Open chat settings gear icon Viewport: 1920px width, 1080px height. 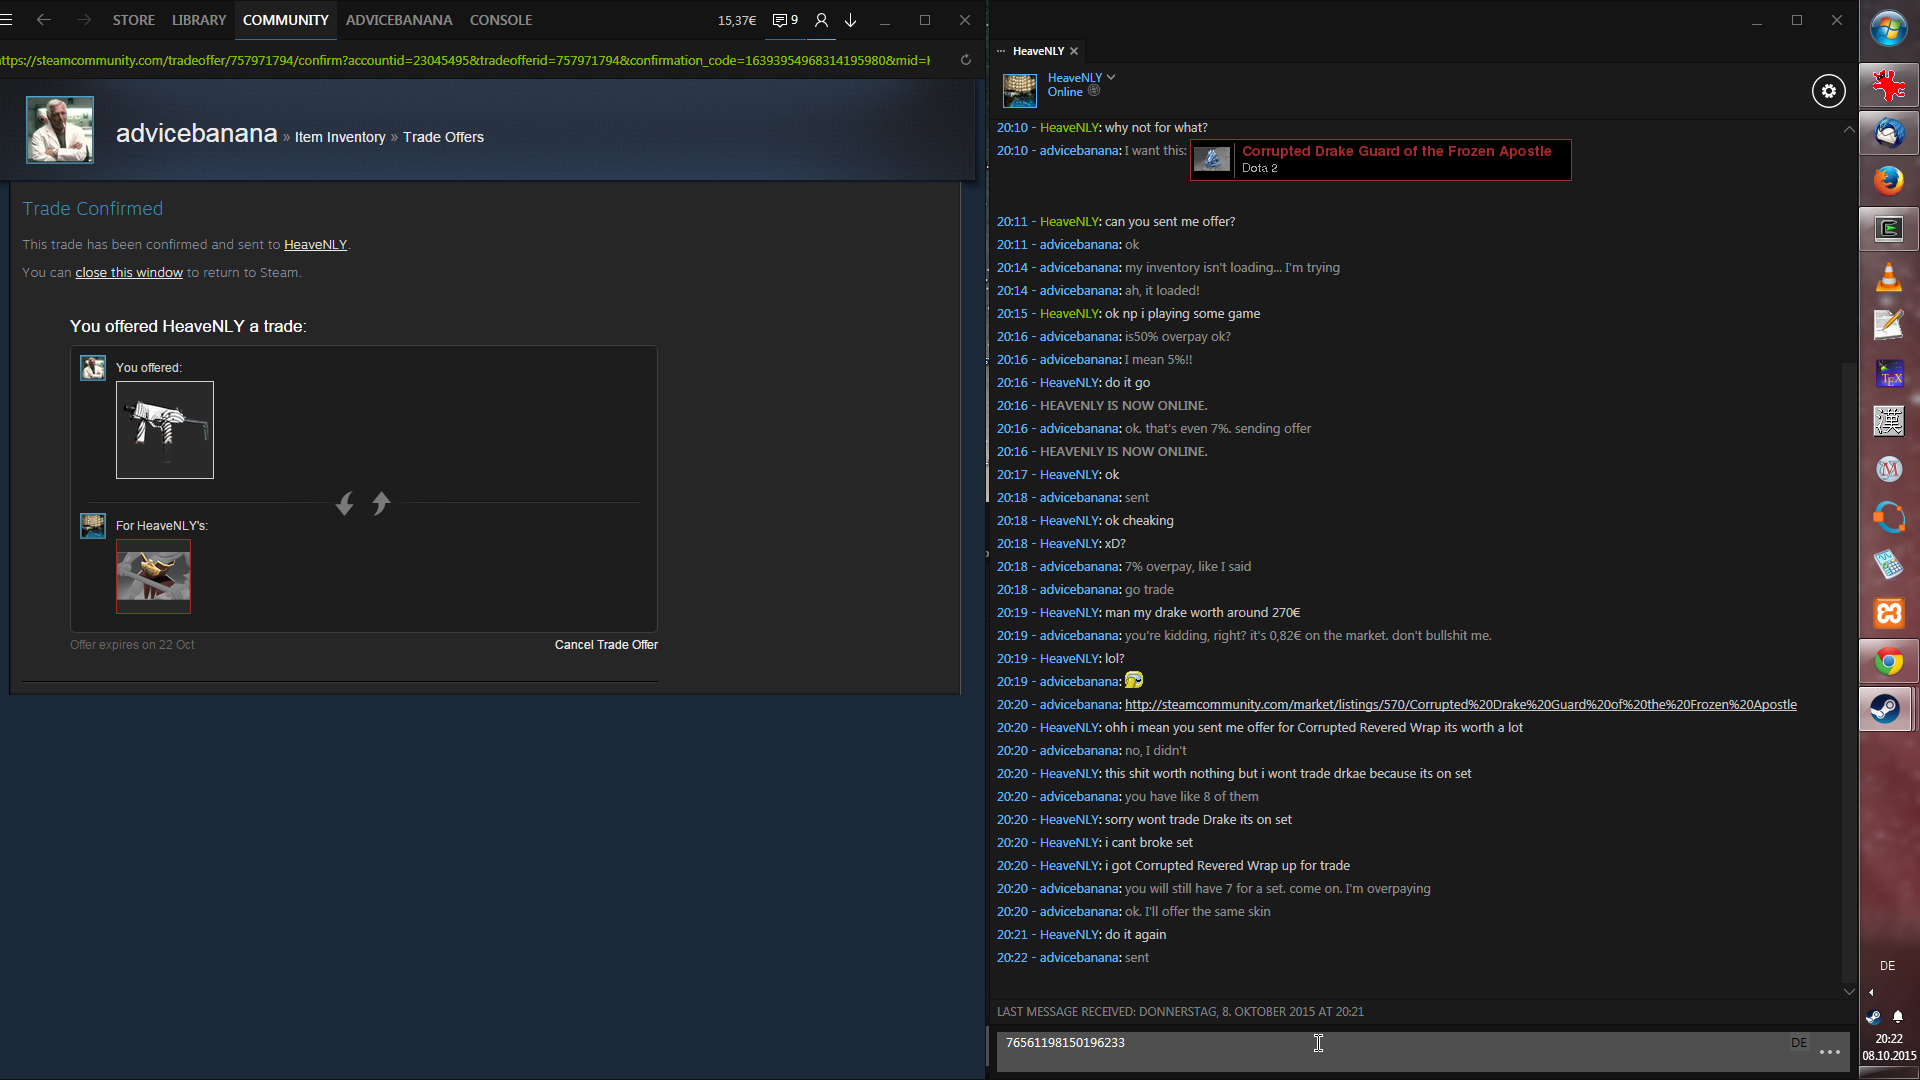pyautogui.click(x=1828, y=91)
